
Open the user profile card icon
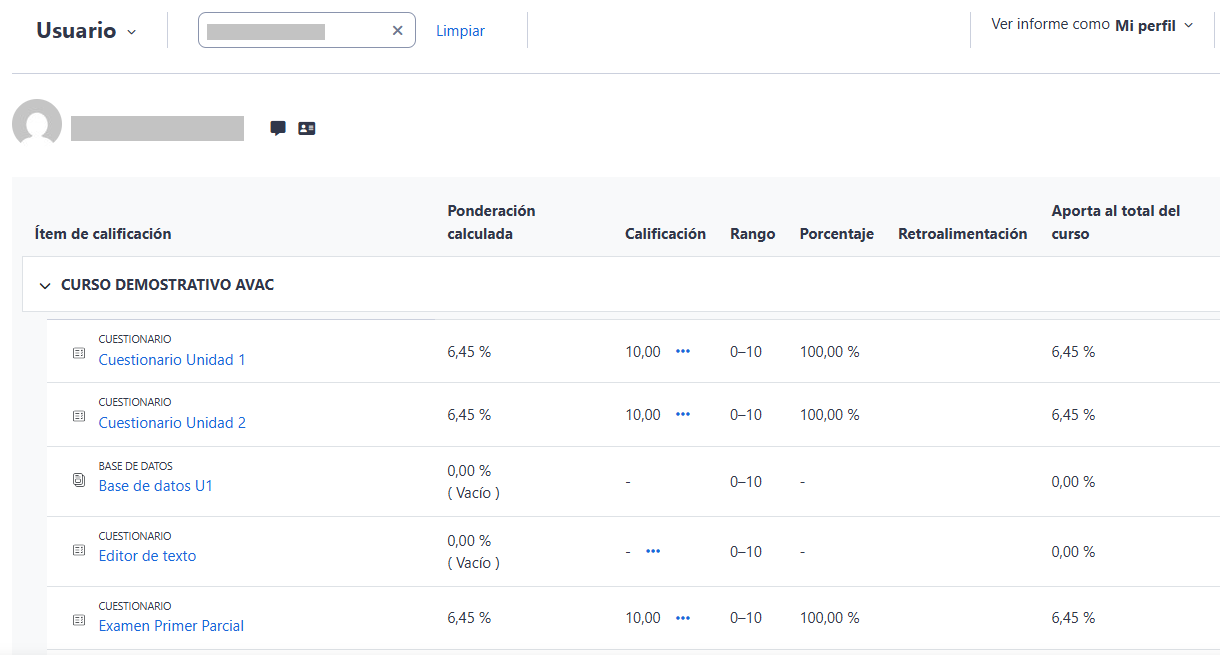tap(307, 128)
